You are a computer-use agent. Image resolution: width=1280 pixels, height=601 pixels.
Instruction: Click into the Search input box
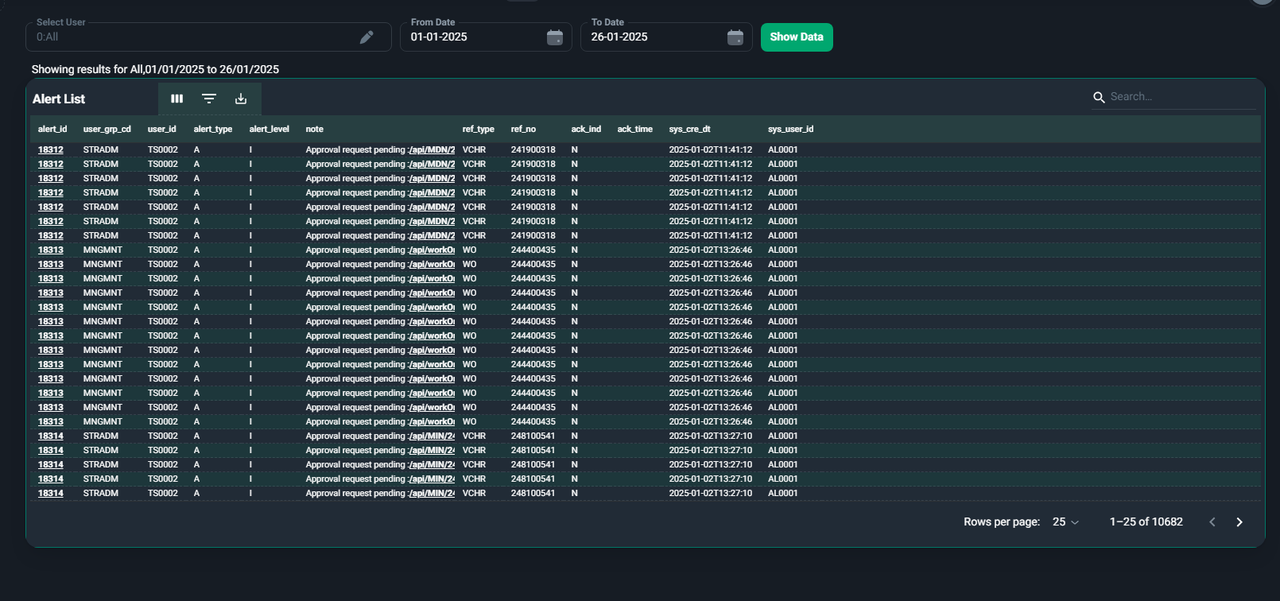(1182, 97)
